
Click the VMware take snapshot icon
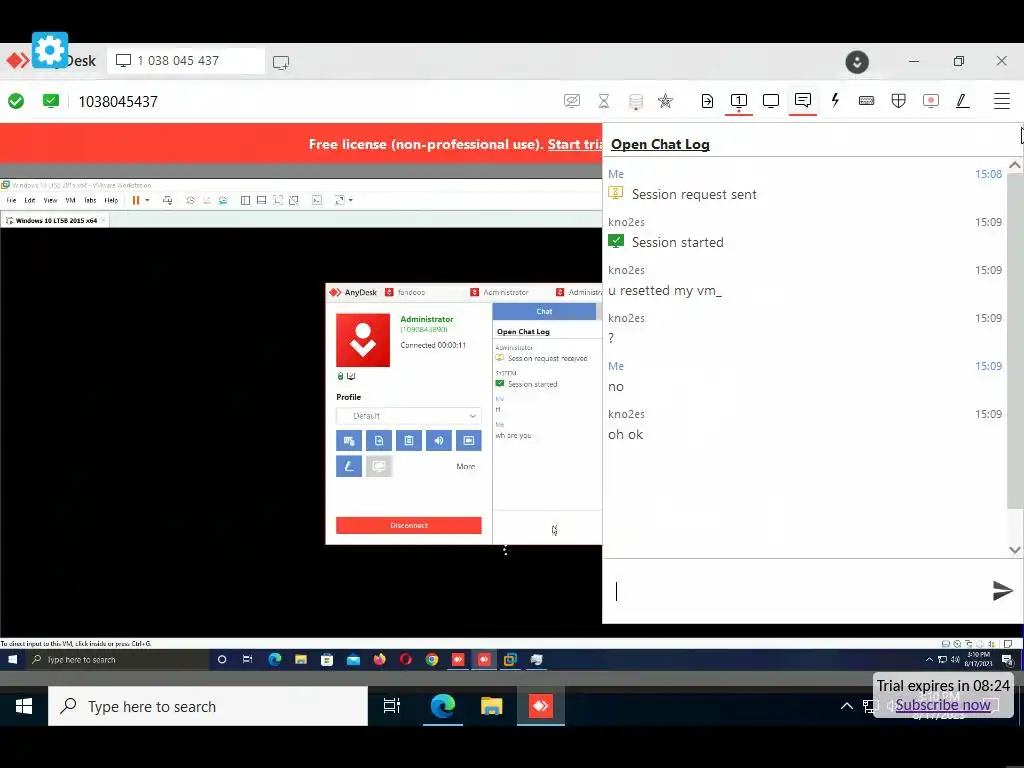(190, 200)
